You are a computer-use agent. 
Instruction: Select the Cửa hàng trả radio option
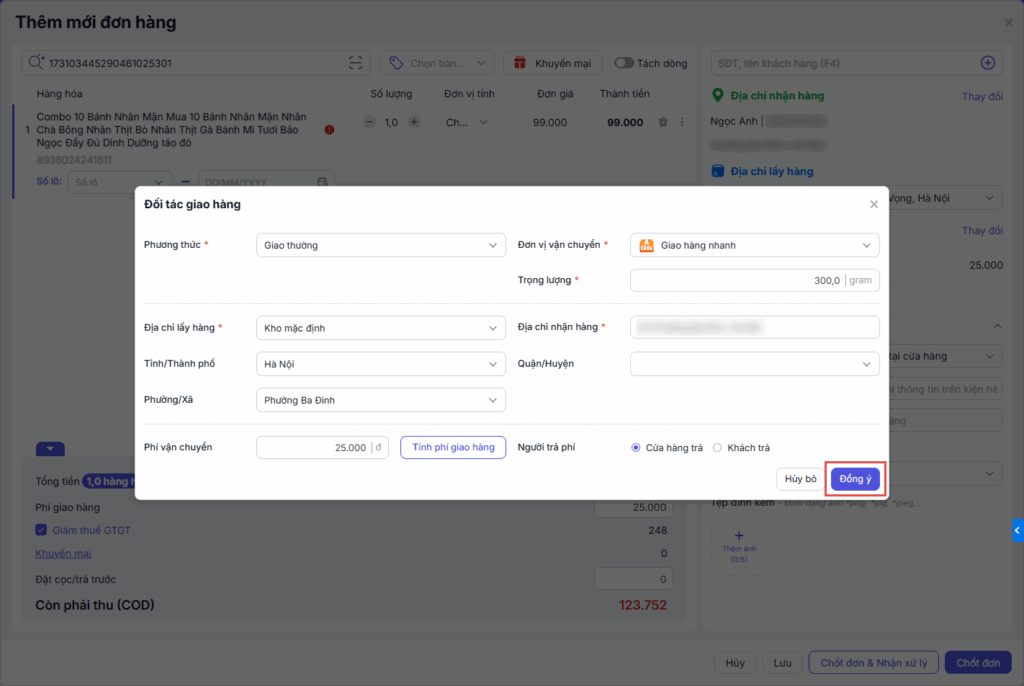(636, 448)
